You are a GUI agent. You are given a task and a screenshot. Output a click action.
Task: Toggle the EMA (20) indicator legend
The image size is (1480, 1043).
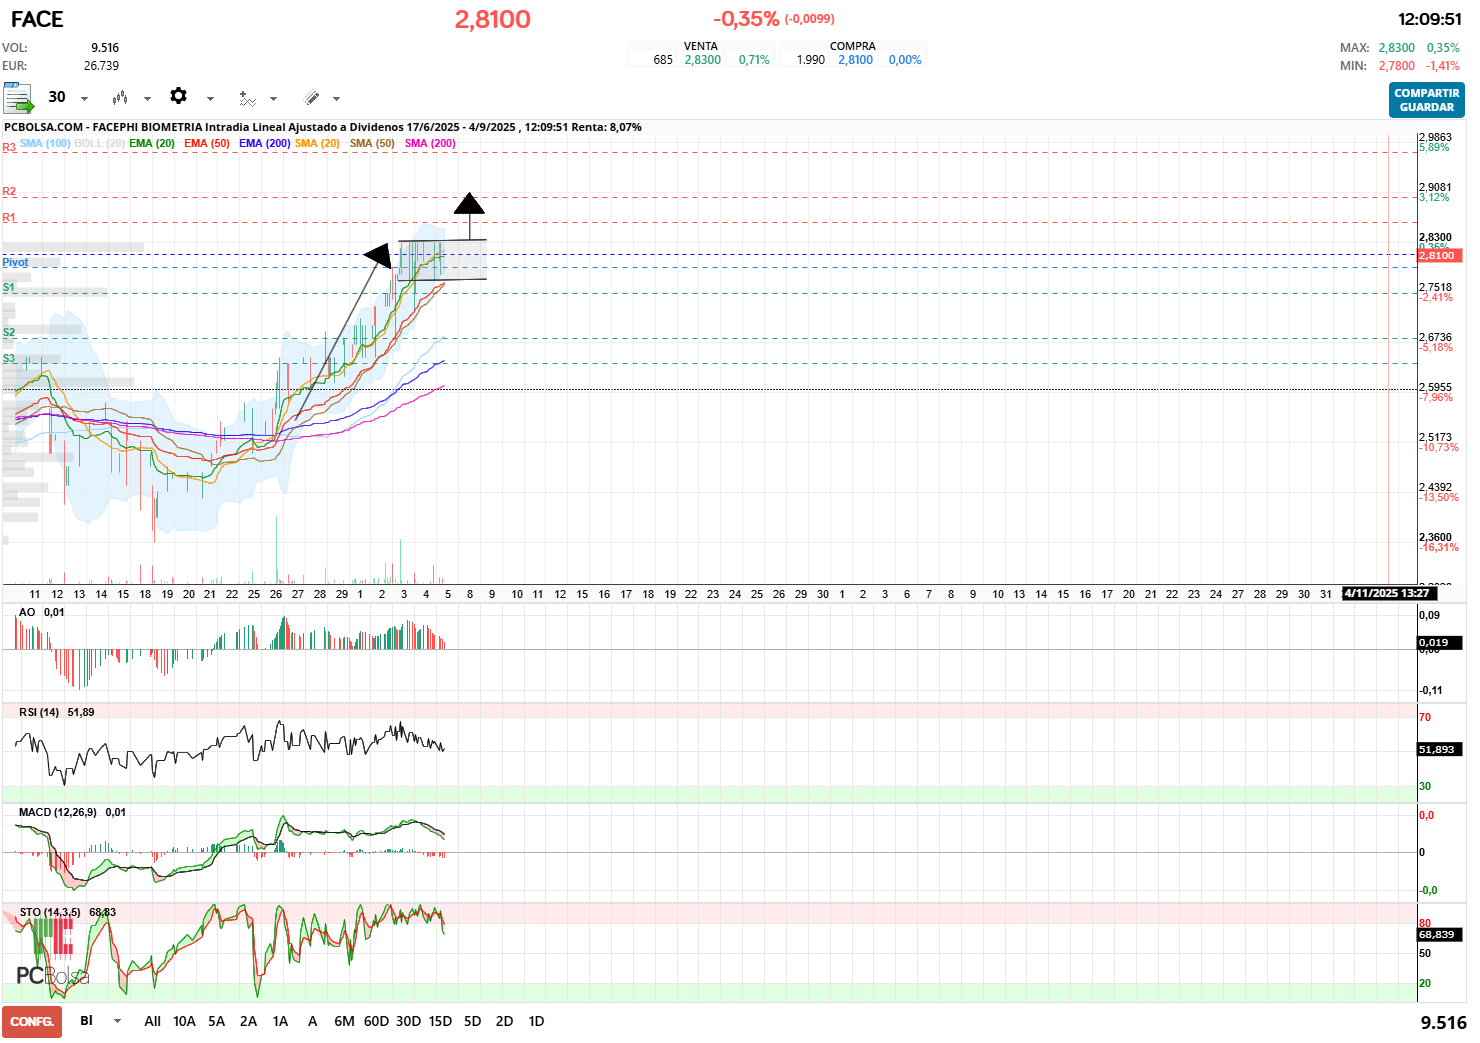click(x=152, y=143)
